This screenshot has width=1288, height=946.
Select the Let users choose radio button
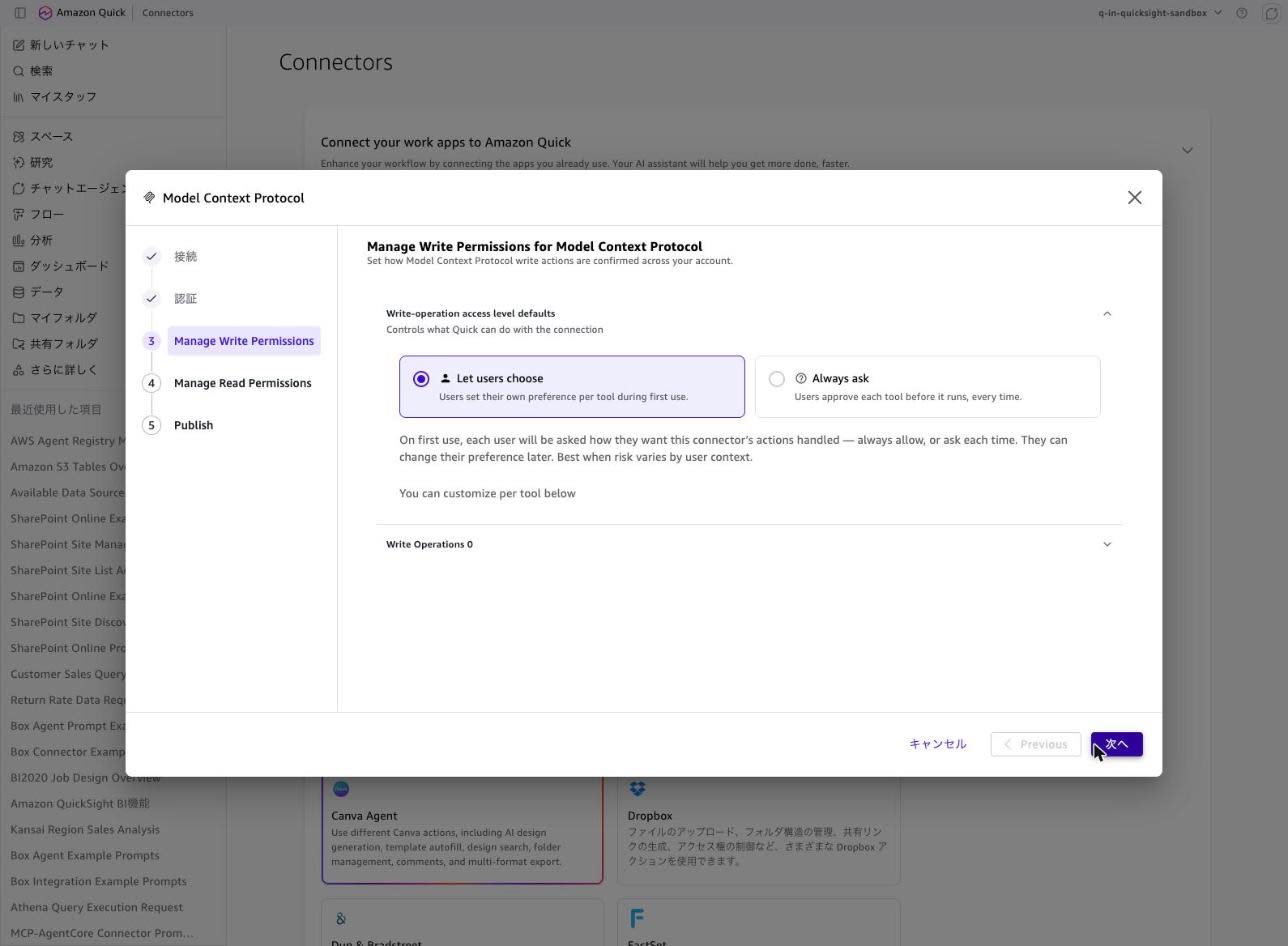coord(421,379)
